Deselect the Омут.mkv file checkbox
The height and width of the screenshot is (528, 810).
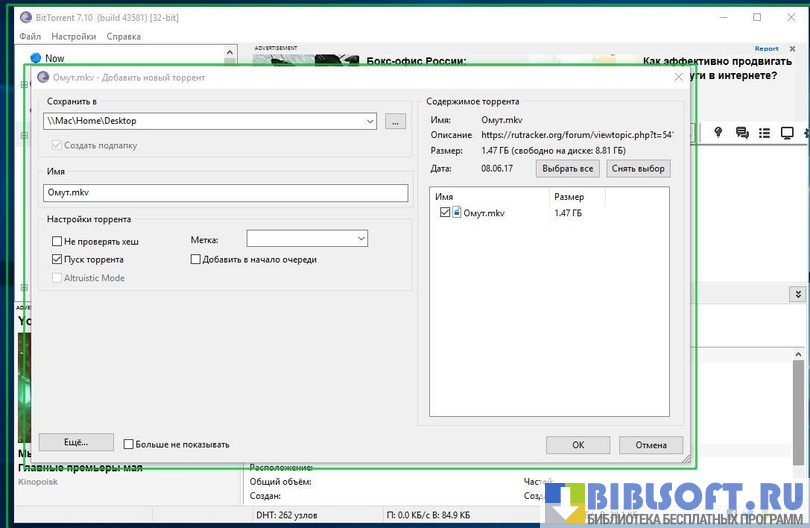click(445, 213)
